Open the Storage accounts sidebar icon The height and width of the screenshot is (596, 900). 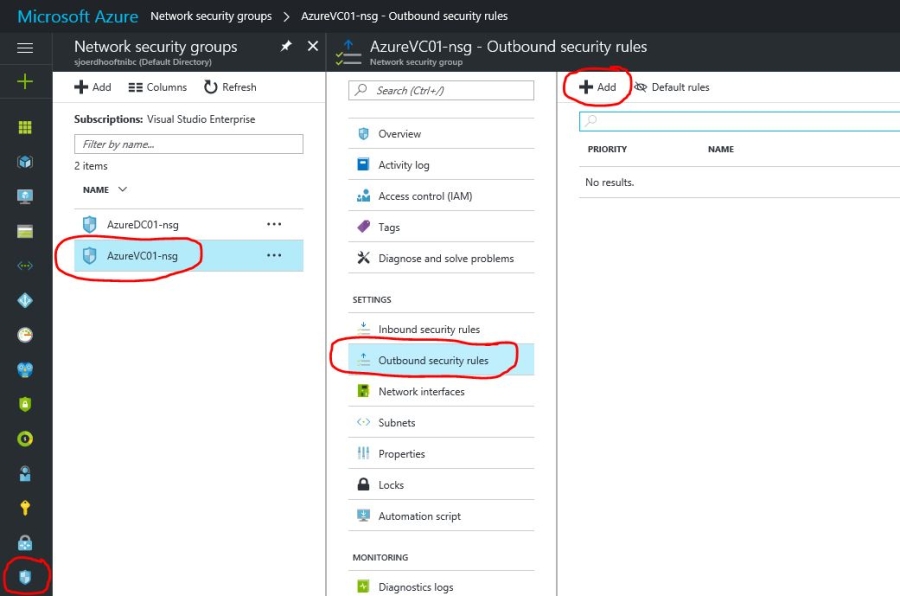tap(25, 231)
